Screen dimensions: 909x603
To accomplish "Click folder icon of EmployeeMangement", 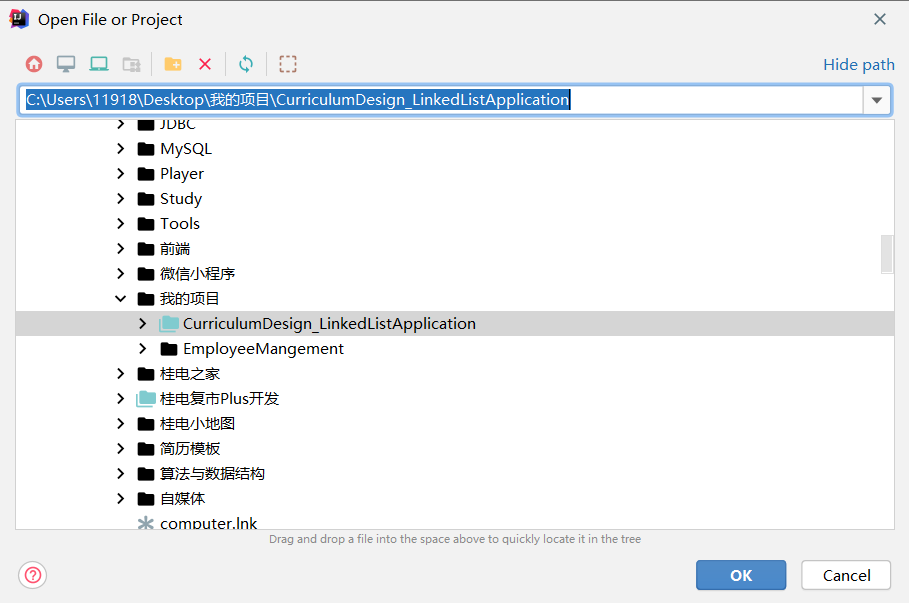I will click(169, 348).
